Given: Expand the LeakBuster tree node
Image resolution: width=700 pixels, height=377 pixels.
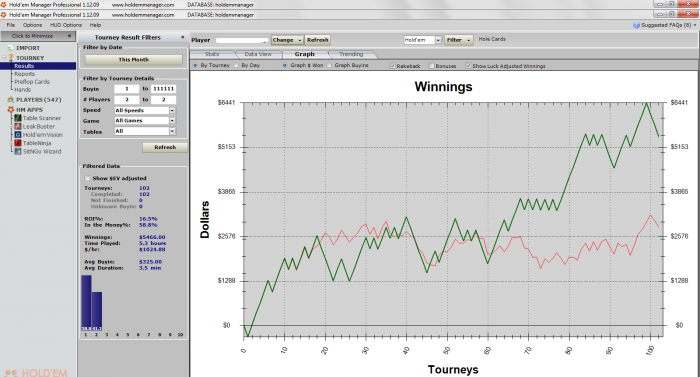Looking at the screenshot, I should pos(11,126).
